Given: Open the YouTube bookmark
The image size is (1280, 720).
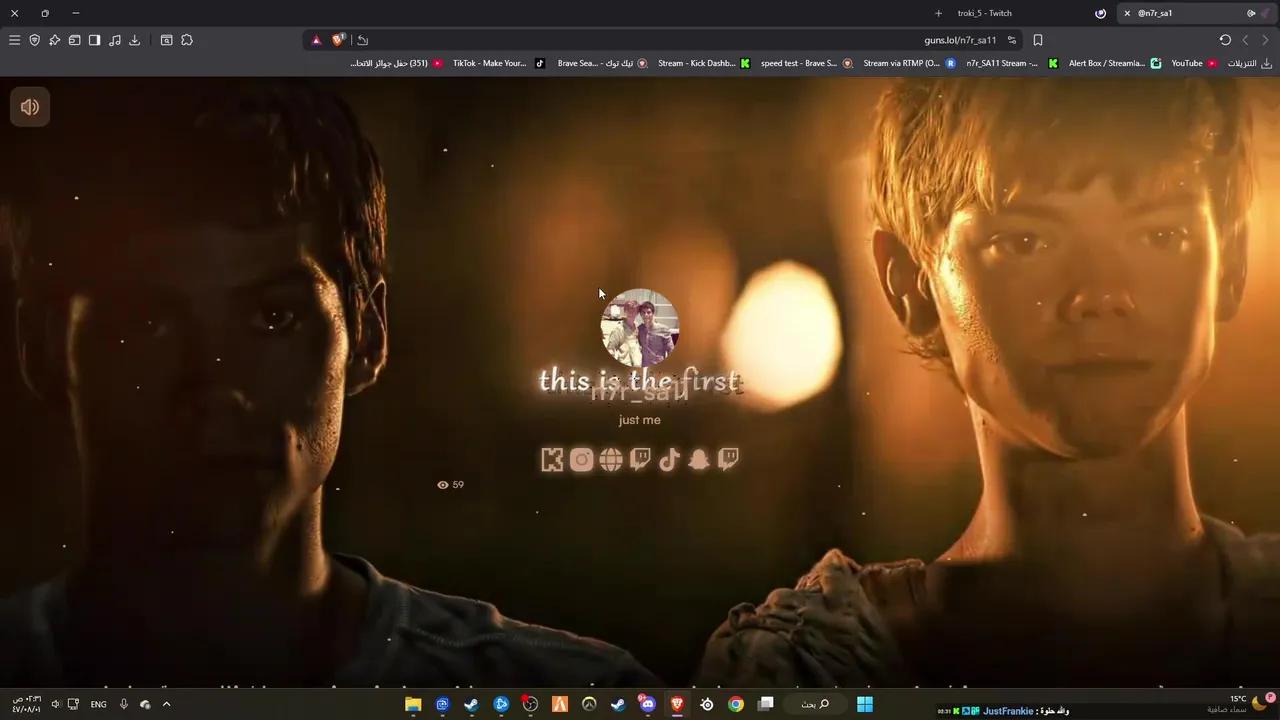Looking at the screenshot, I should (x=1195, y=63).
